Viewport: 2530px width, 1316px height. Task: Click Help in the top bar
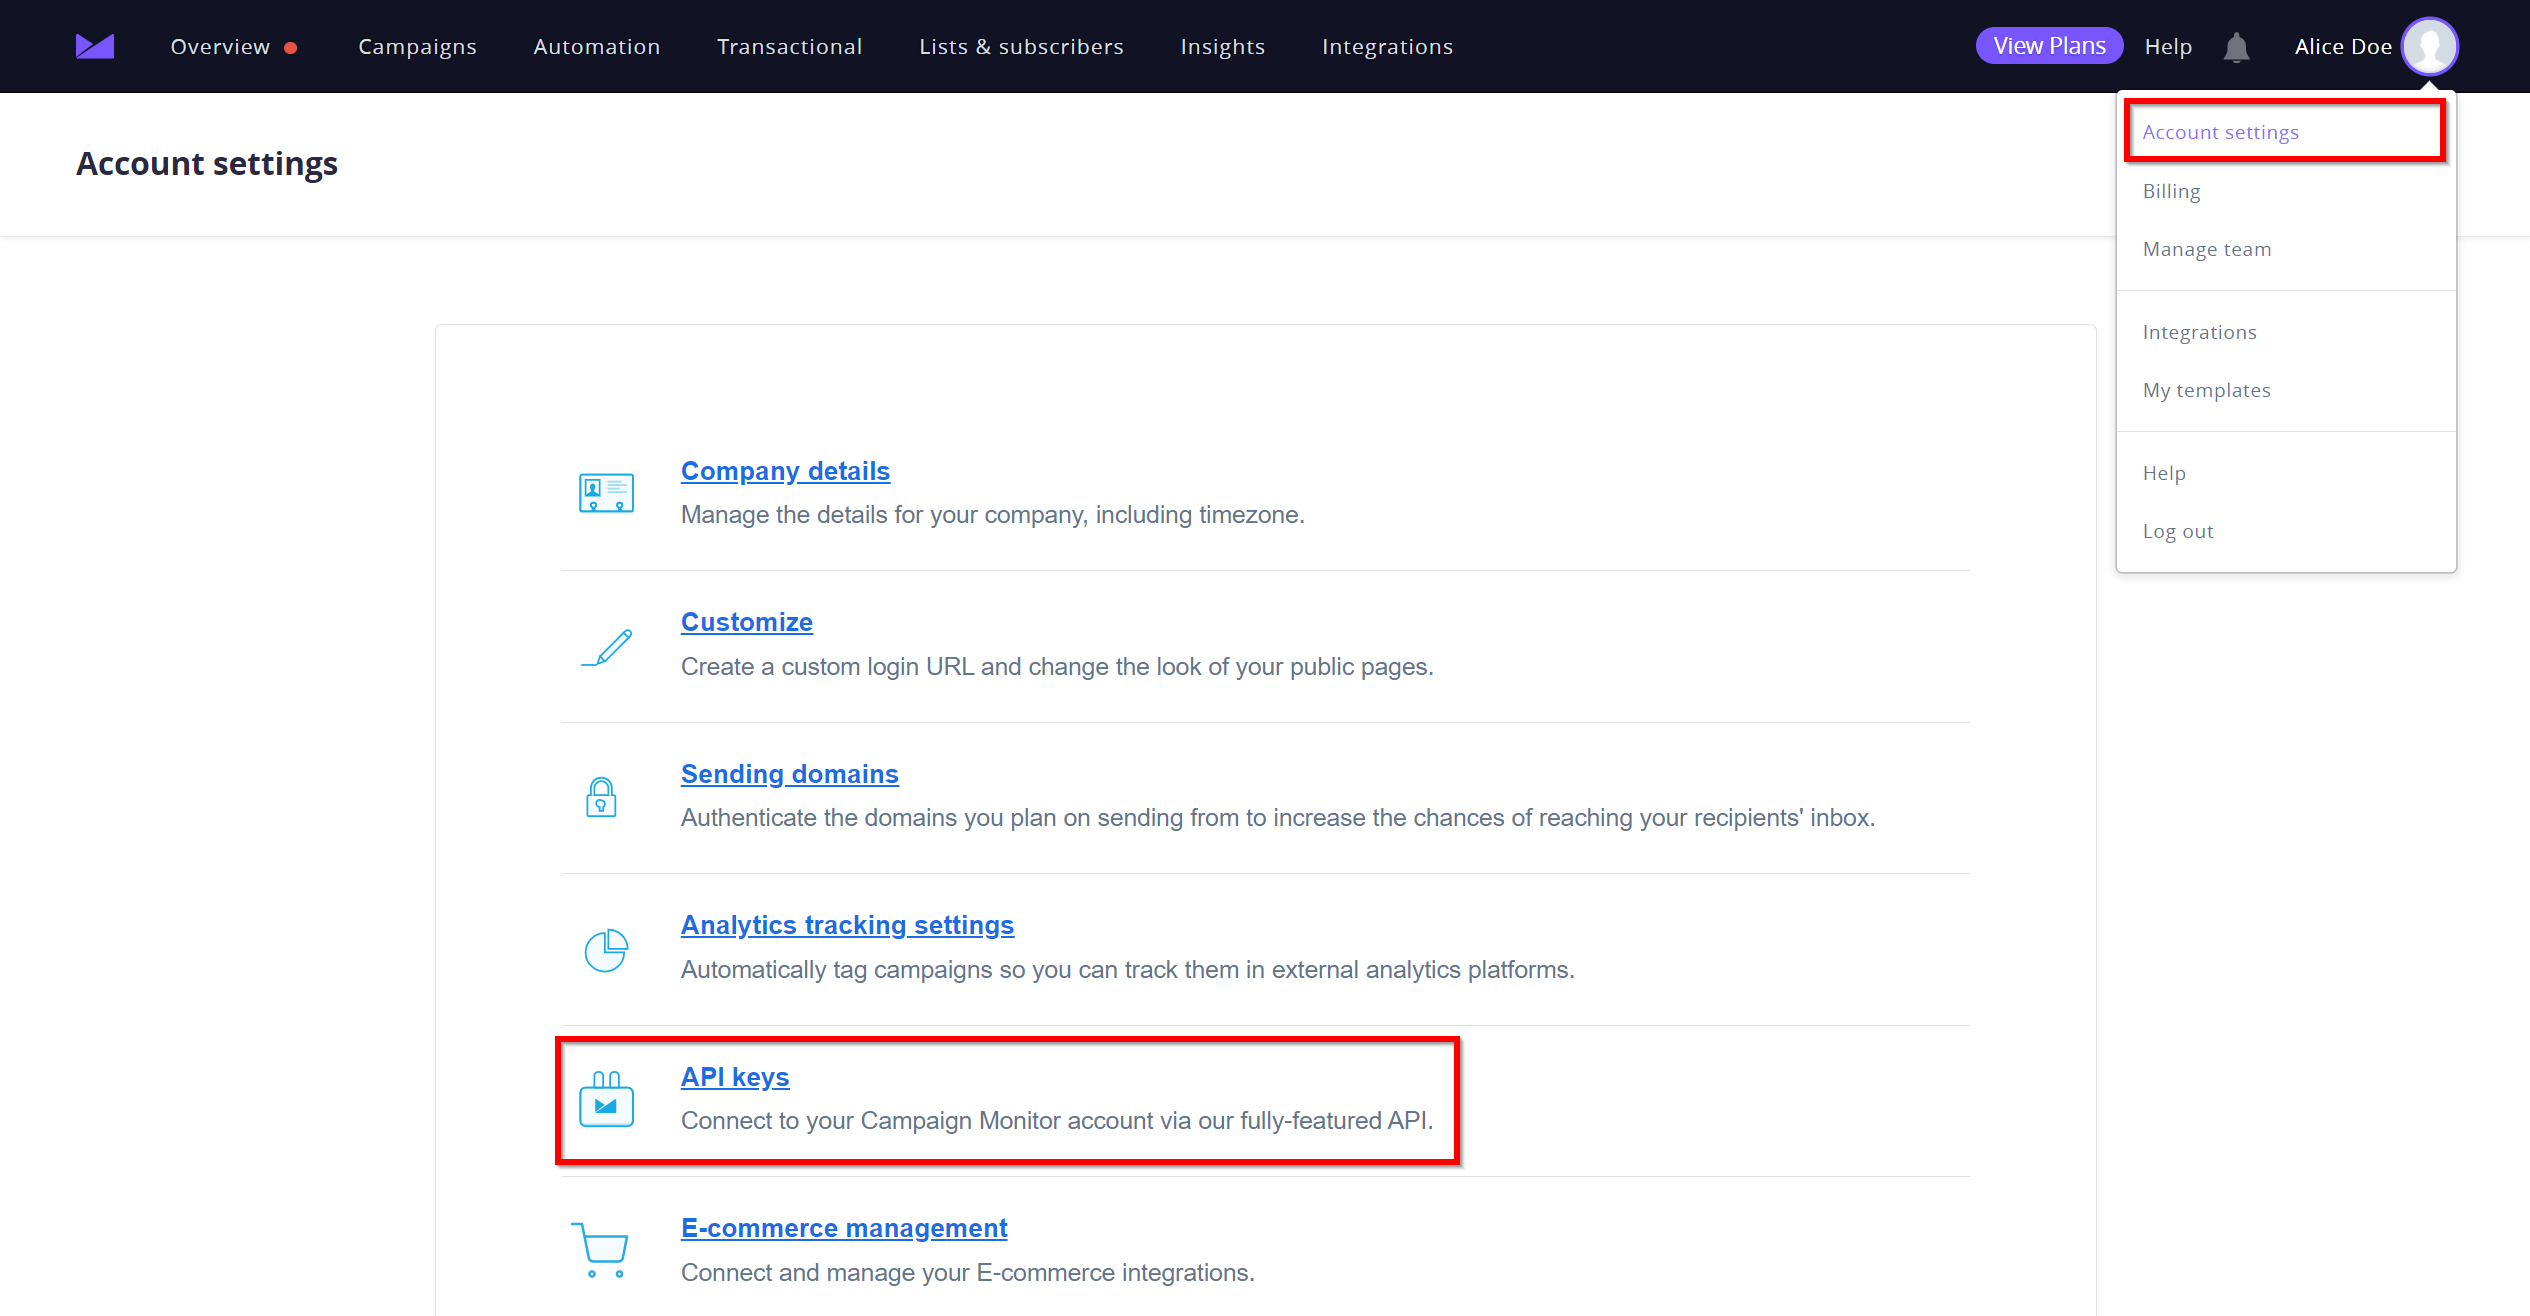[2168, 47]
